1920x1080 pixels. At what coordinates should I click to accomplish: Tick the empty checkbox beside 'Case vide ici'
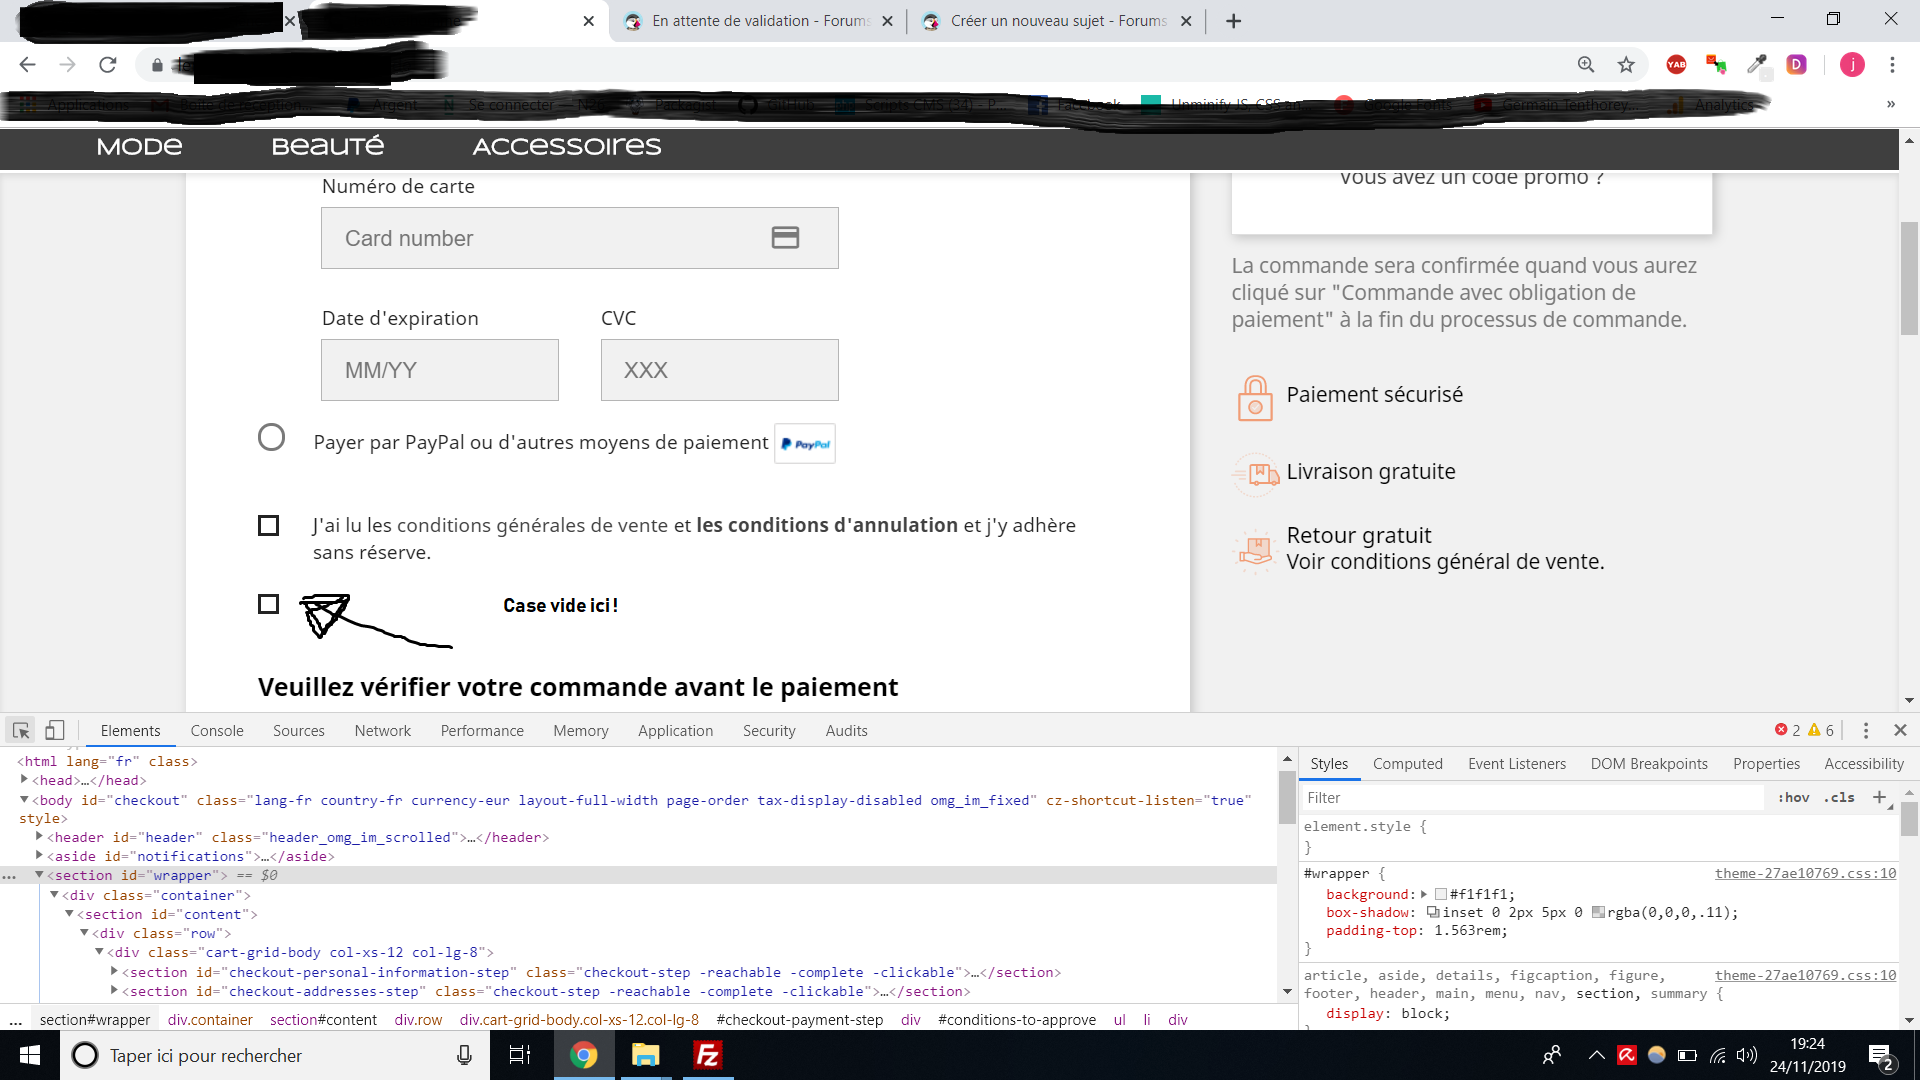268,604
